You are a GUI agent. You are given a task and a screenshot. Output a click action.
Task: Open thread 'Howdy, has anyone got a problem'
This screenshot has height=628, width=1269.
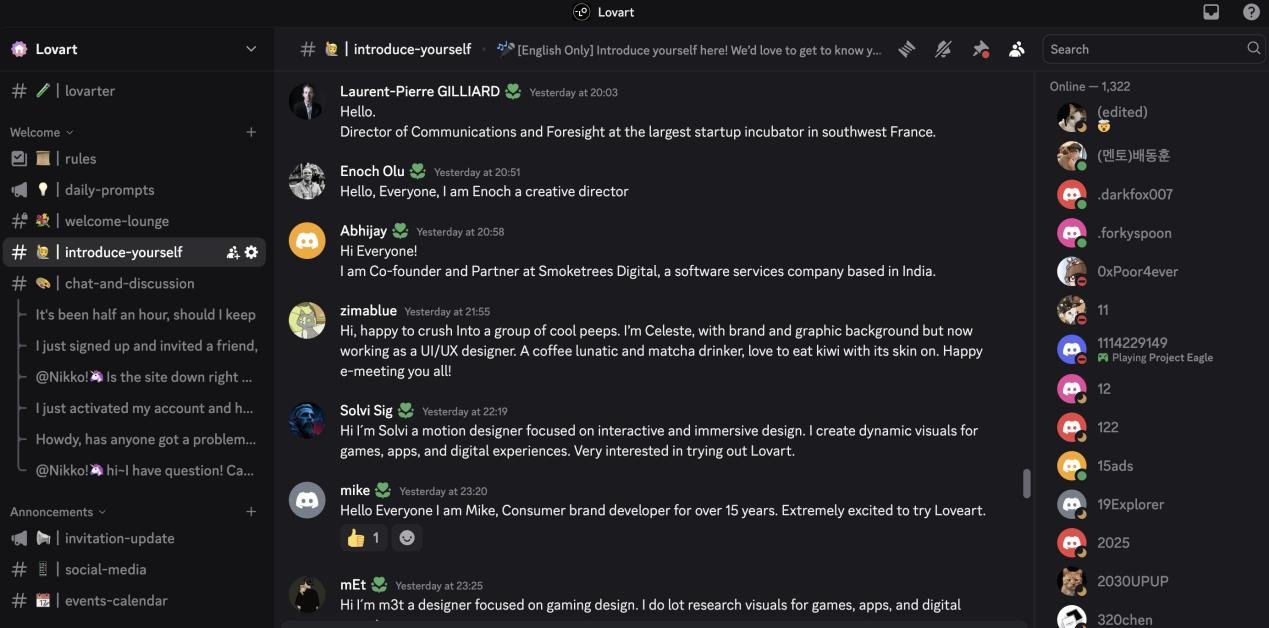(146, 439)
